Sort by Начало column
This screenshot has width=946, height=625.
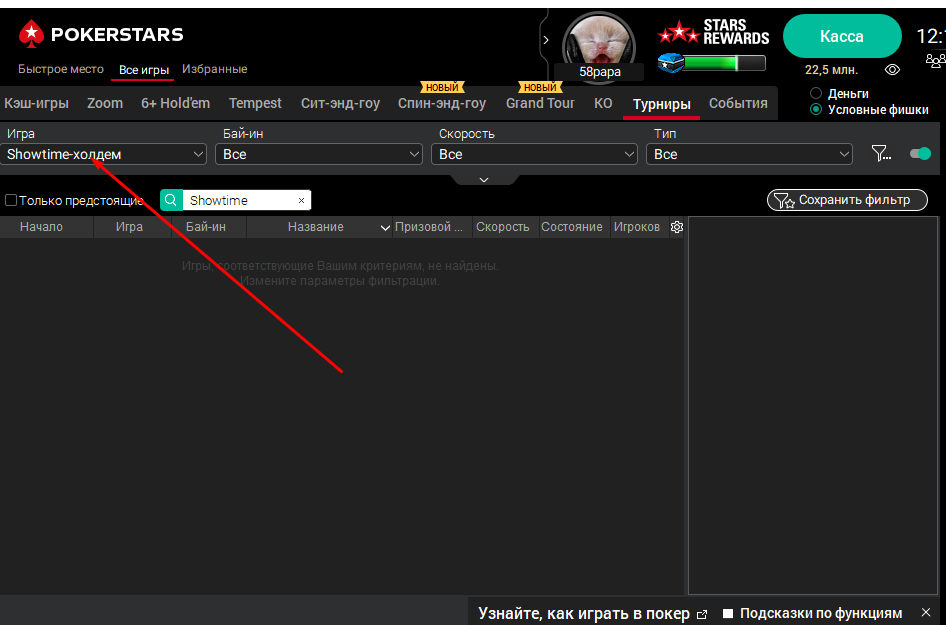tap(41, 227)
